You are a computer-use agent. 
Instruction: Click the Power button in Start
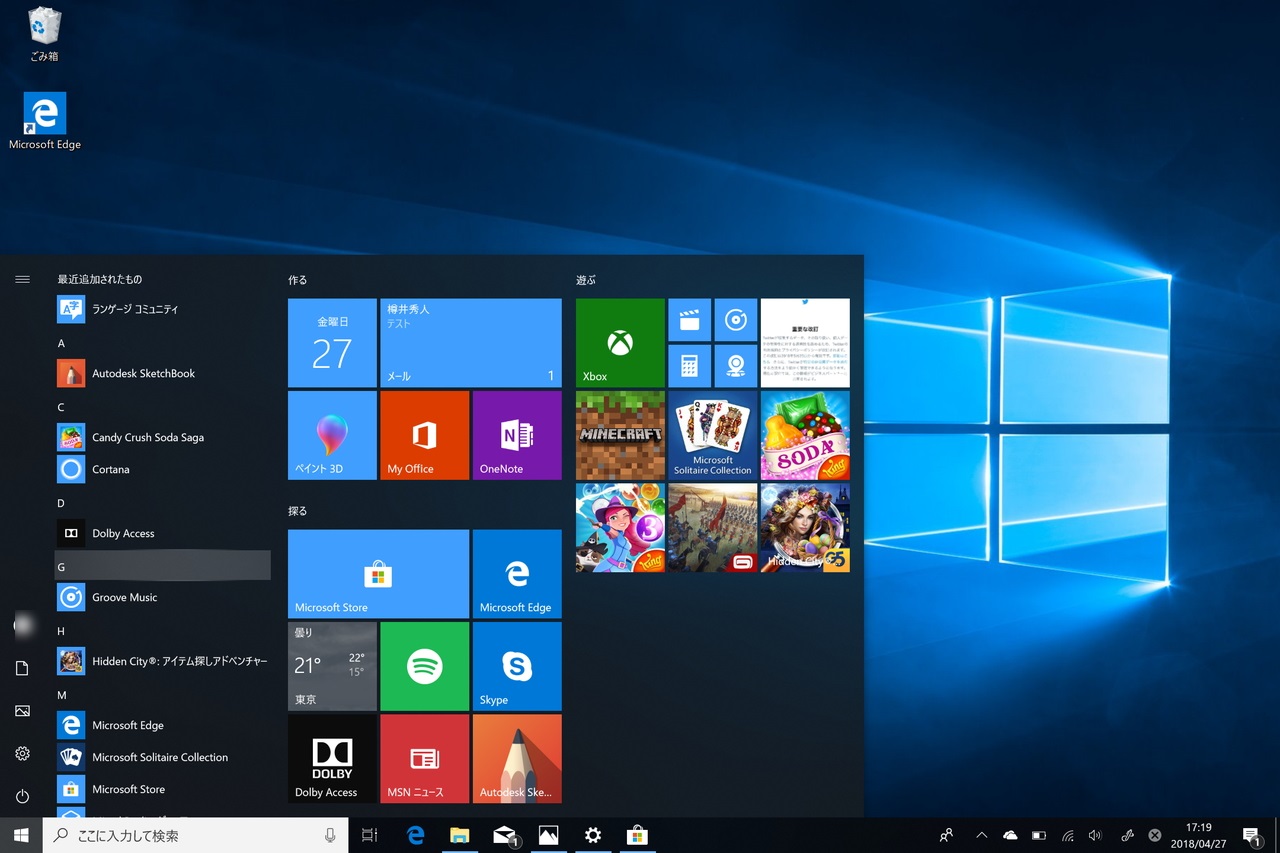[22, 796]
